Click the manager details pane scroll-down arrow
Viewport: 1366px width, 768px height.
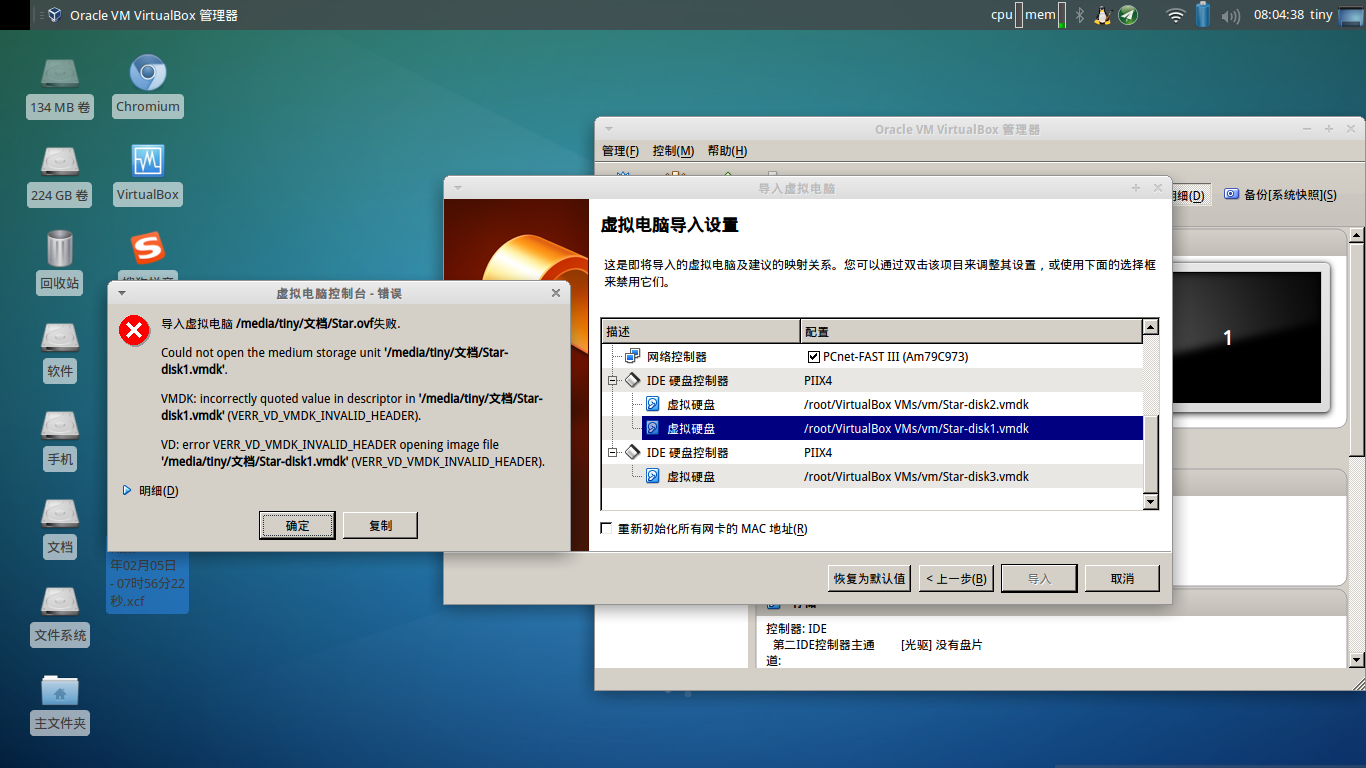(x=1357, y=659)
